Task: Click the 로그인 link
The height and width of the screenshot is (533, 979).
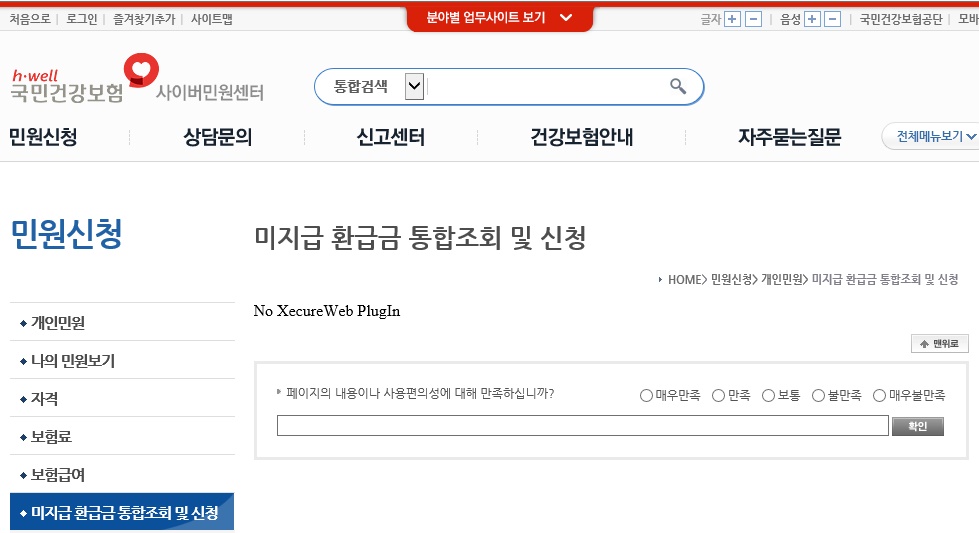Action: point(82,19)
